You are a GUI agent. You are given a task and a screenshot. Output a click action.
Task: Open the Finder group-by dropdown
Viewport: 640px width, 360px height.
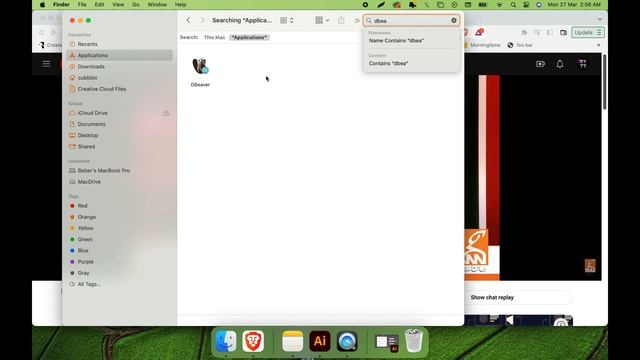(322, 20)
